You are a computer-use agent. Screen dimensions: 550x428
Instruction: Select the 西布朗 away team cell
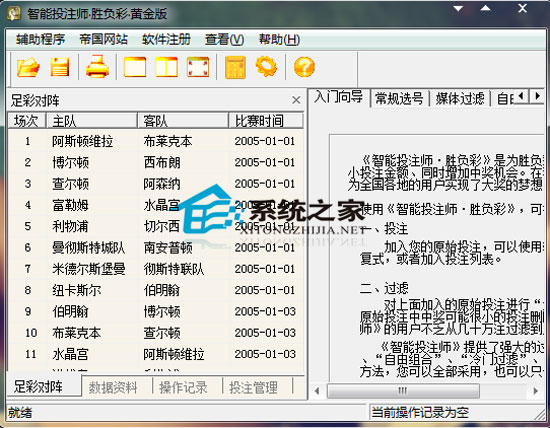pyautogui.click(x=162, y=162)
